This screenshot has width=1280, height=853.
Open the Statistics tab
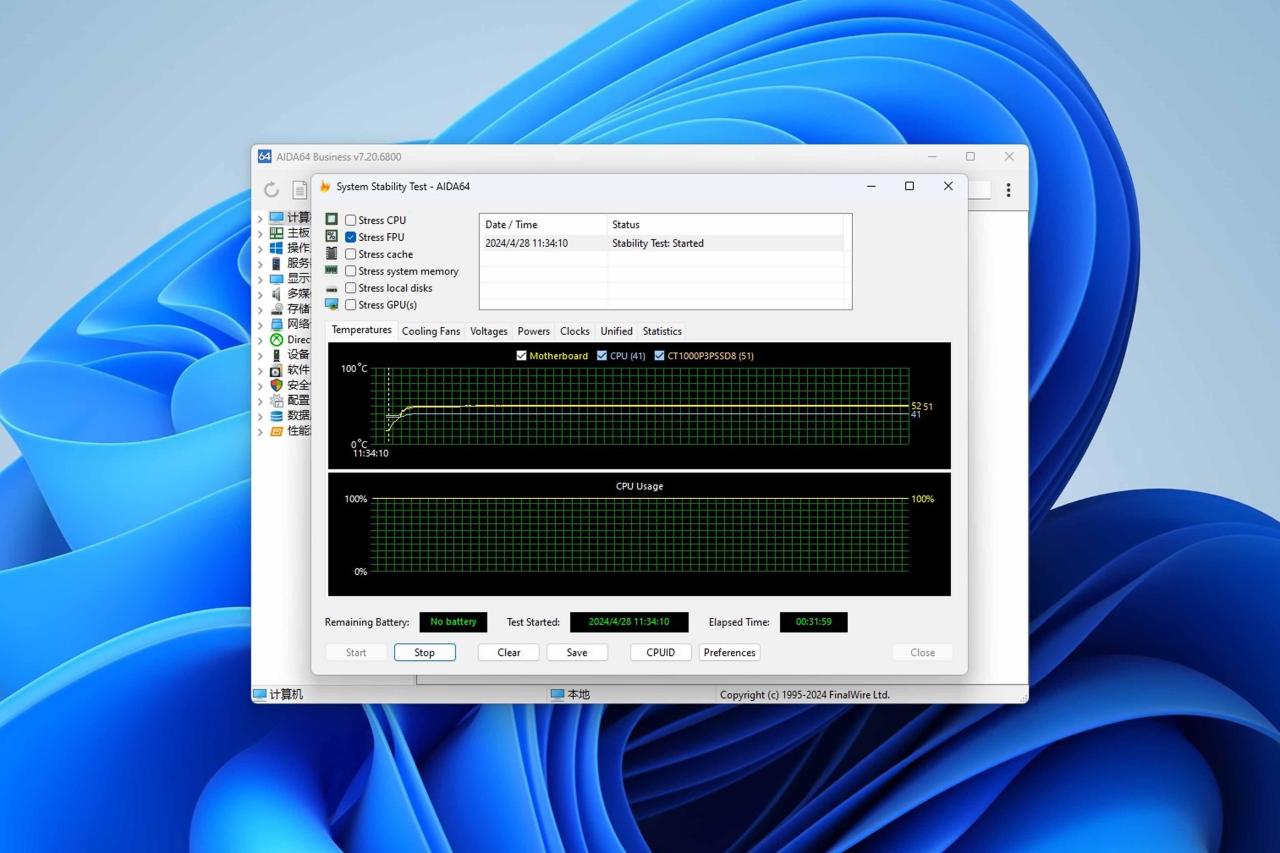pyautogui.click(x=662, y=331)
